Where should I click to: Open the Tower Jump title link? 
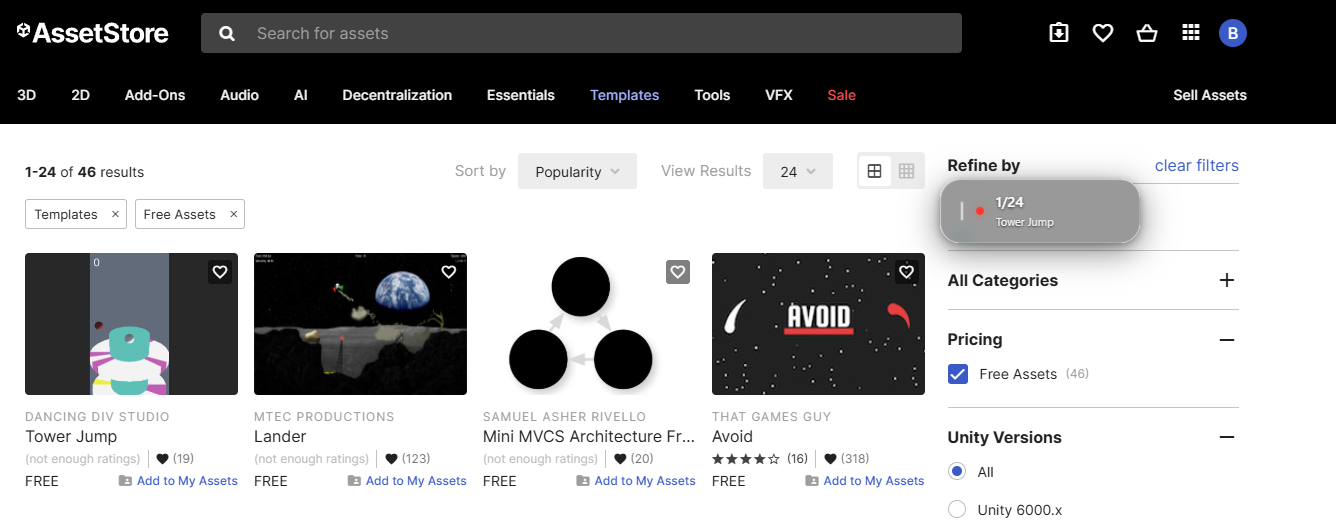(71, 436)
